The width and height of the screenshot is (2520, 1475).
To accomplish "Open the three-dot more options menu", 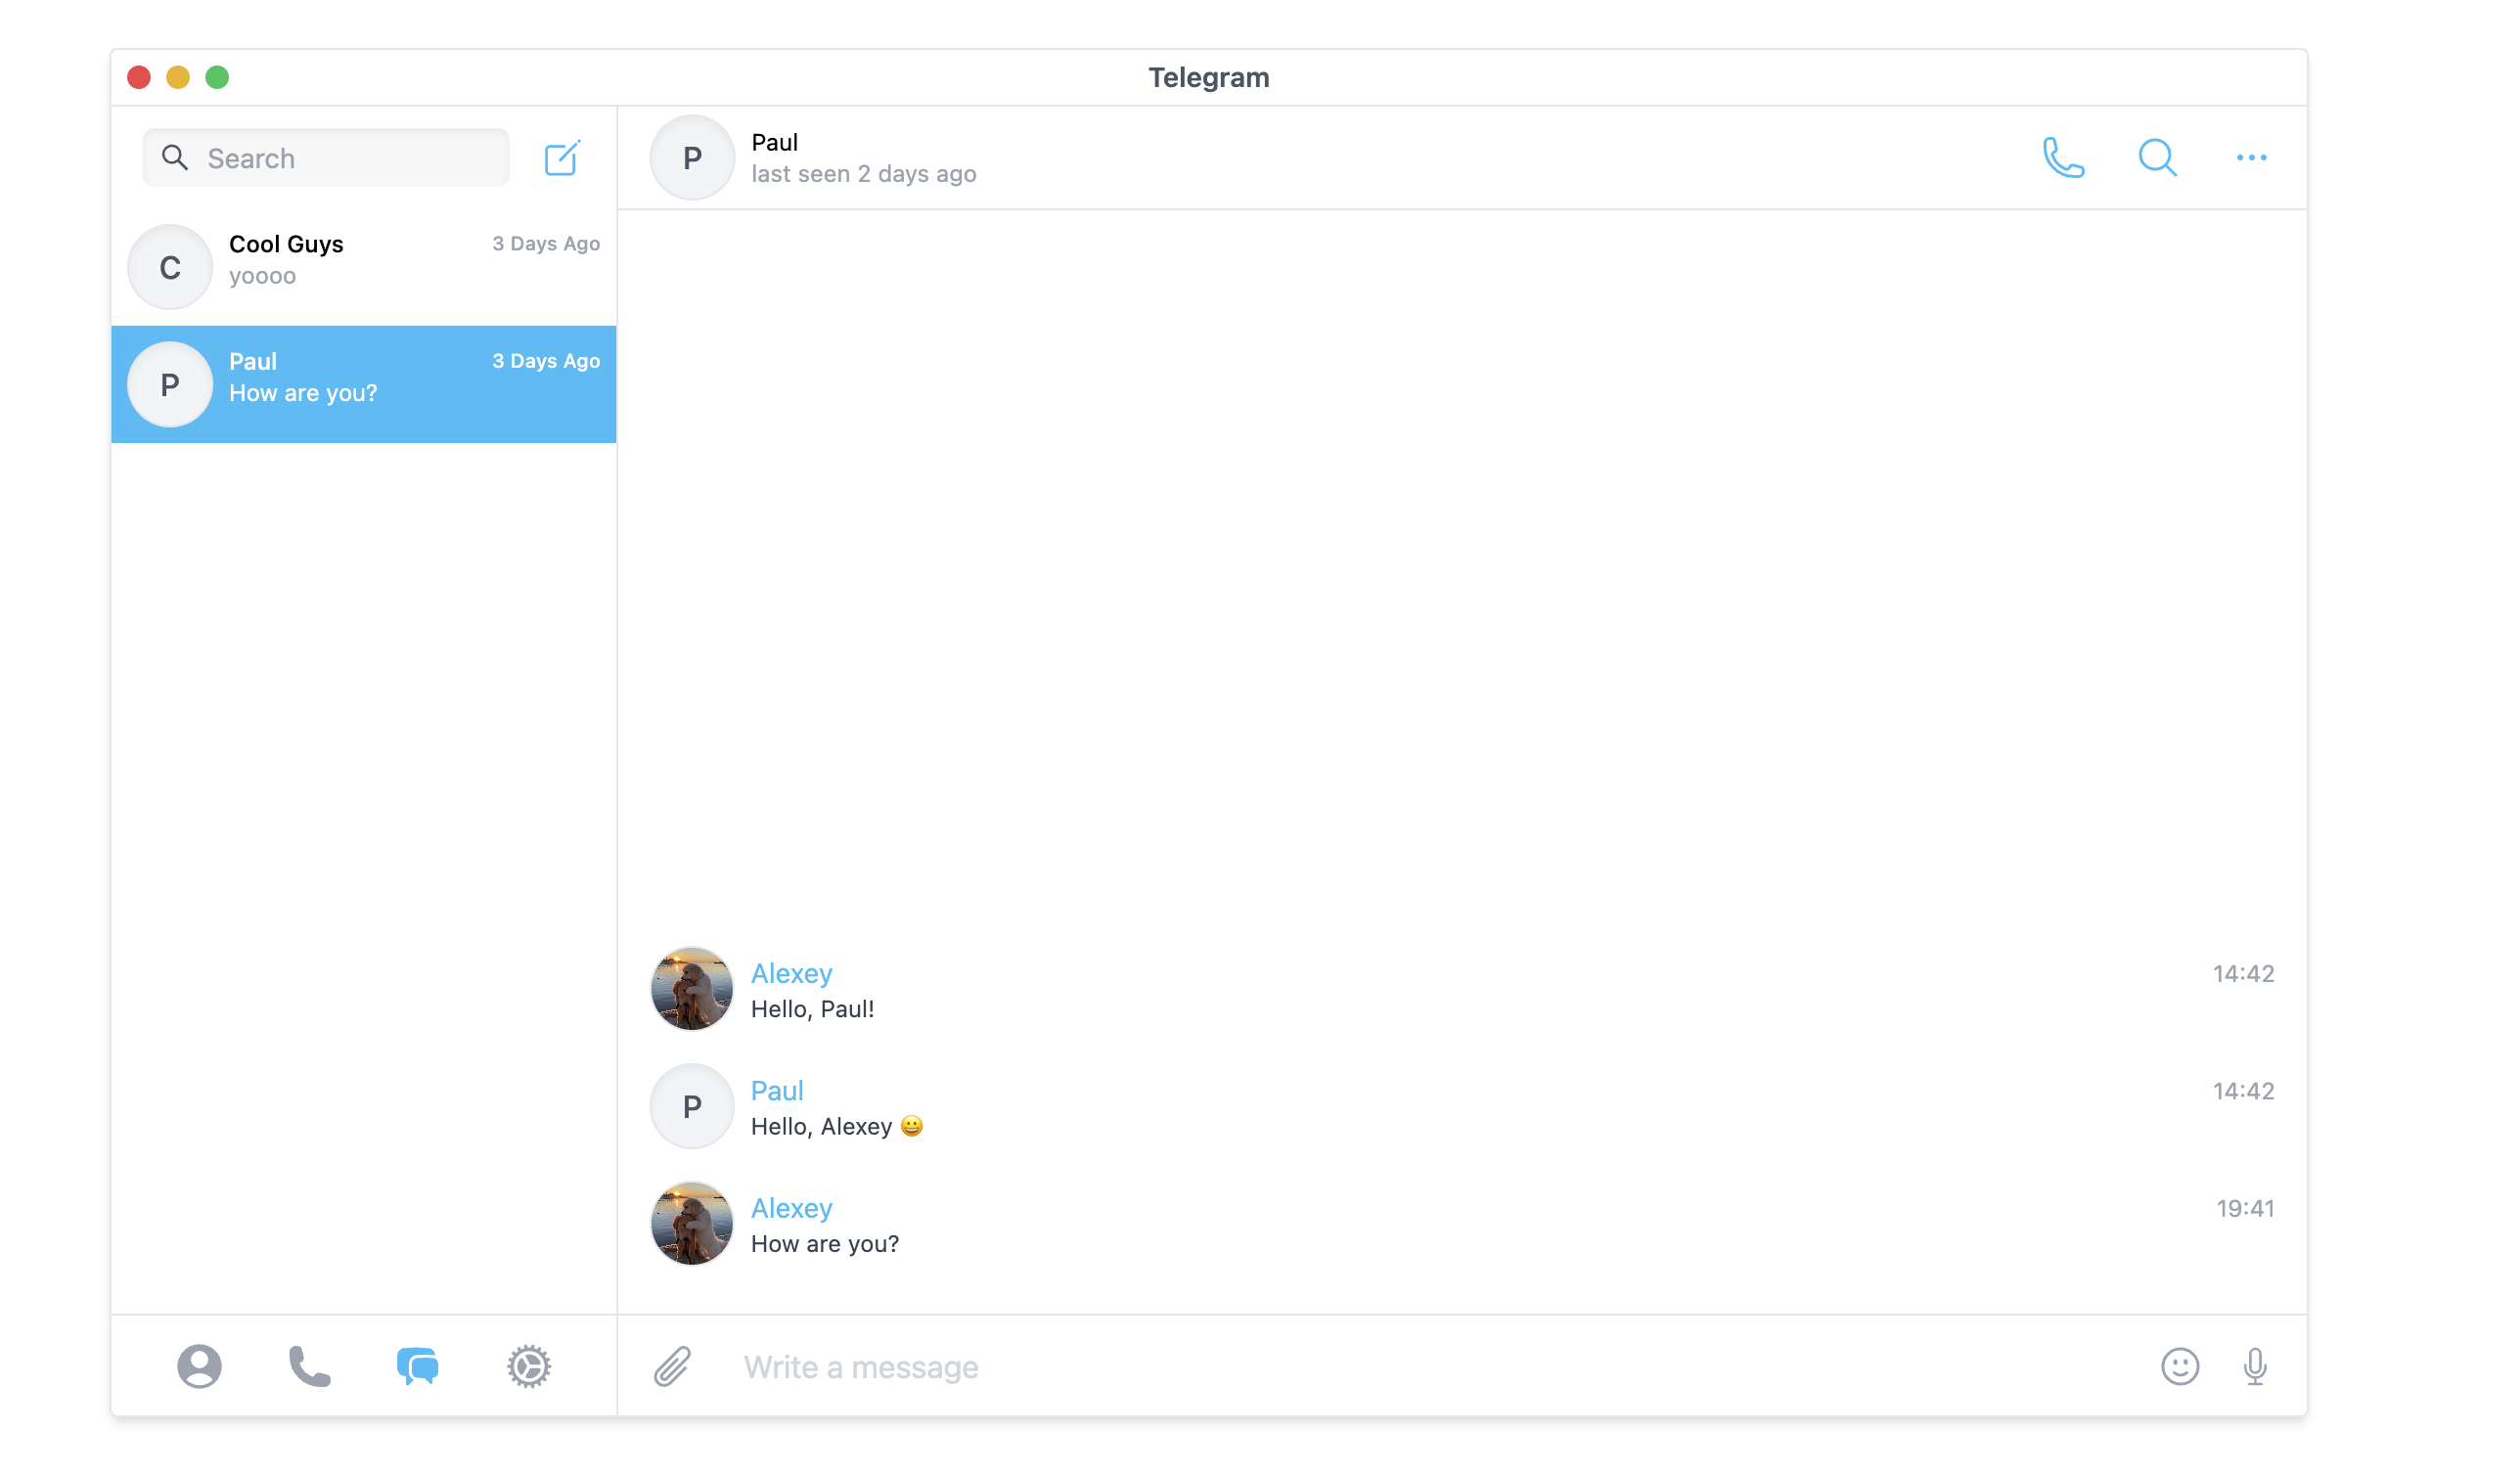I will (2250, 158).
